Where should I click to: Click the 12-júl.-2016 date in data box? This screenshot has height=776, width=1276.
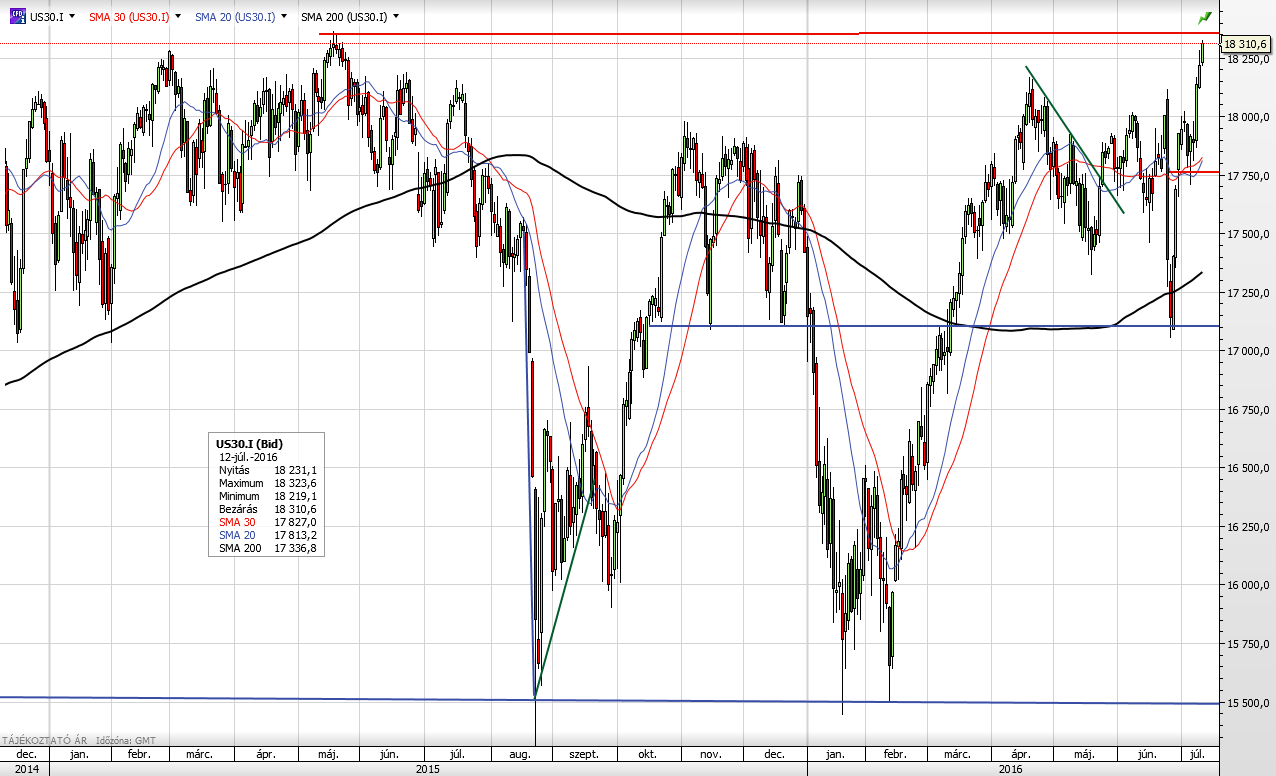click(x=248, y=457)
